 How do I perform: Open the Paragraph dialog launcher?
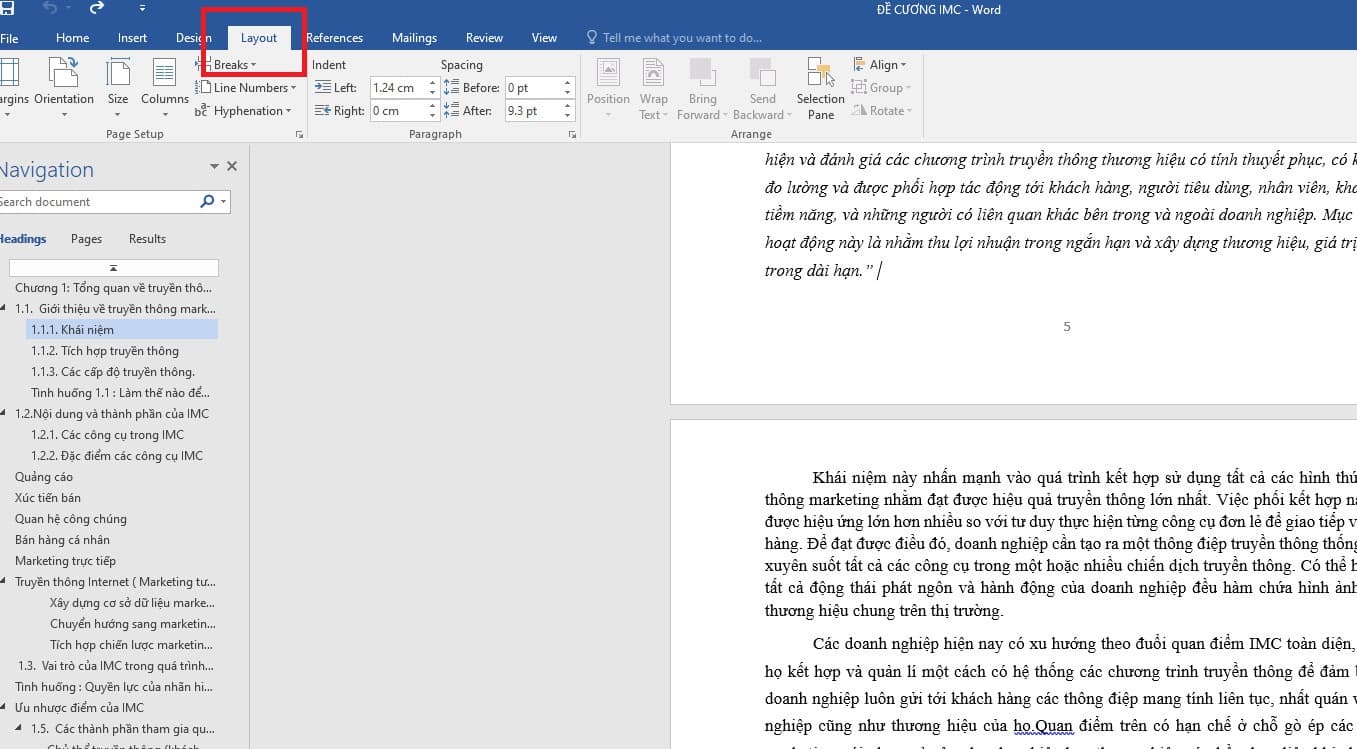click(x=572, y=134)
